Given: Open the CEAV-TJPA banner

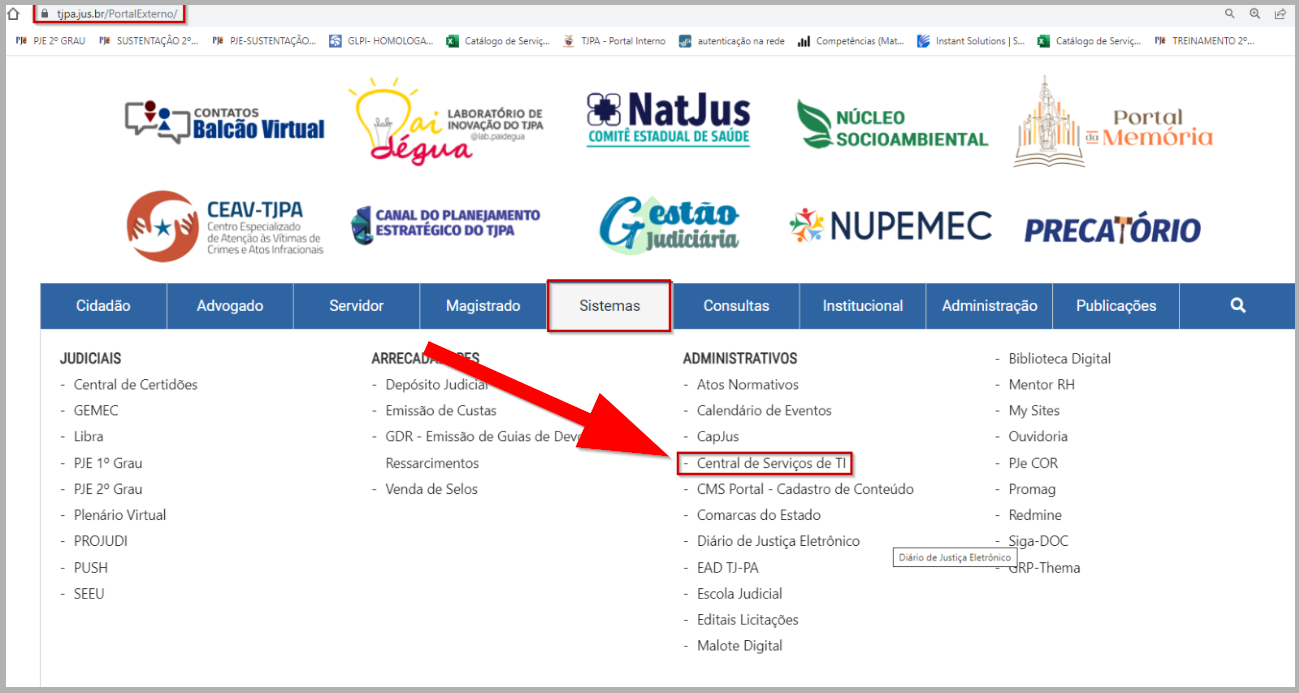Looking at the screenshot, I should (225, 227).
